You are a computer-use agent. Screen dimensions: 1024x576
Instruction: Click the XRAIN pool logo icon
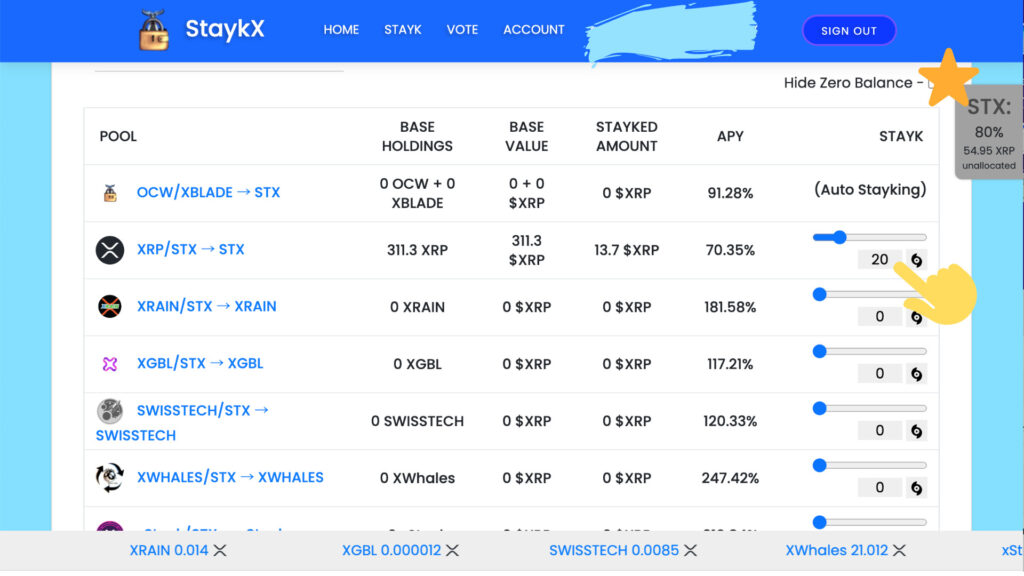click(110, 306)
